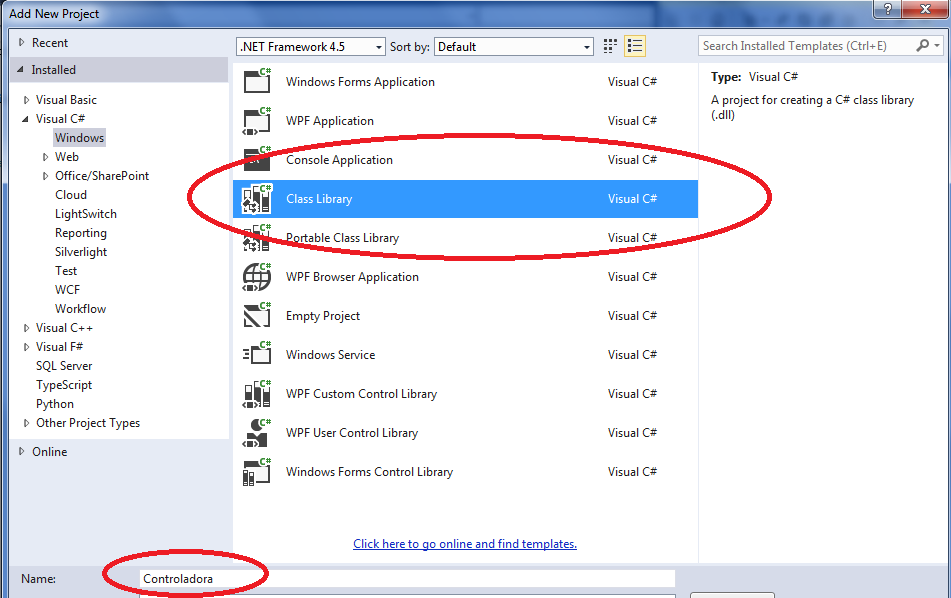Select the SQL Server category
The width and height of the screenshot is (951, 598).
click(64, 366)
